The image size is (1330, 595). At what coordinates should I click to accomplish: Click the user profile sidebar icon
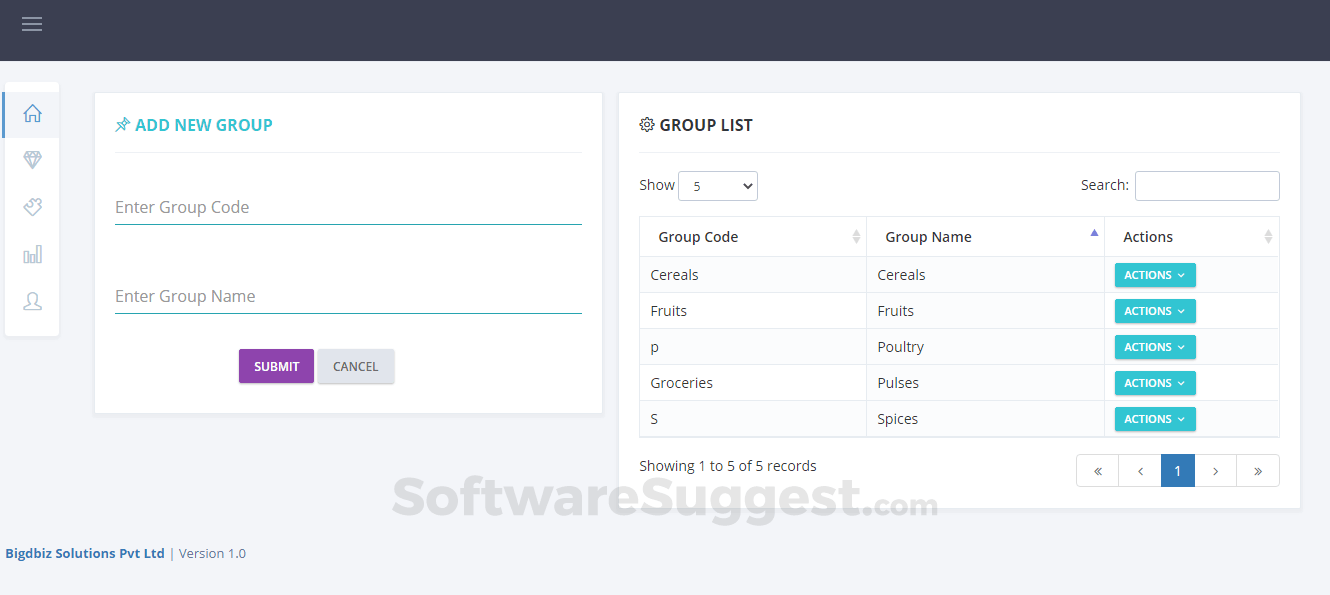pos(32,301)
